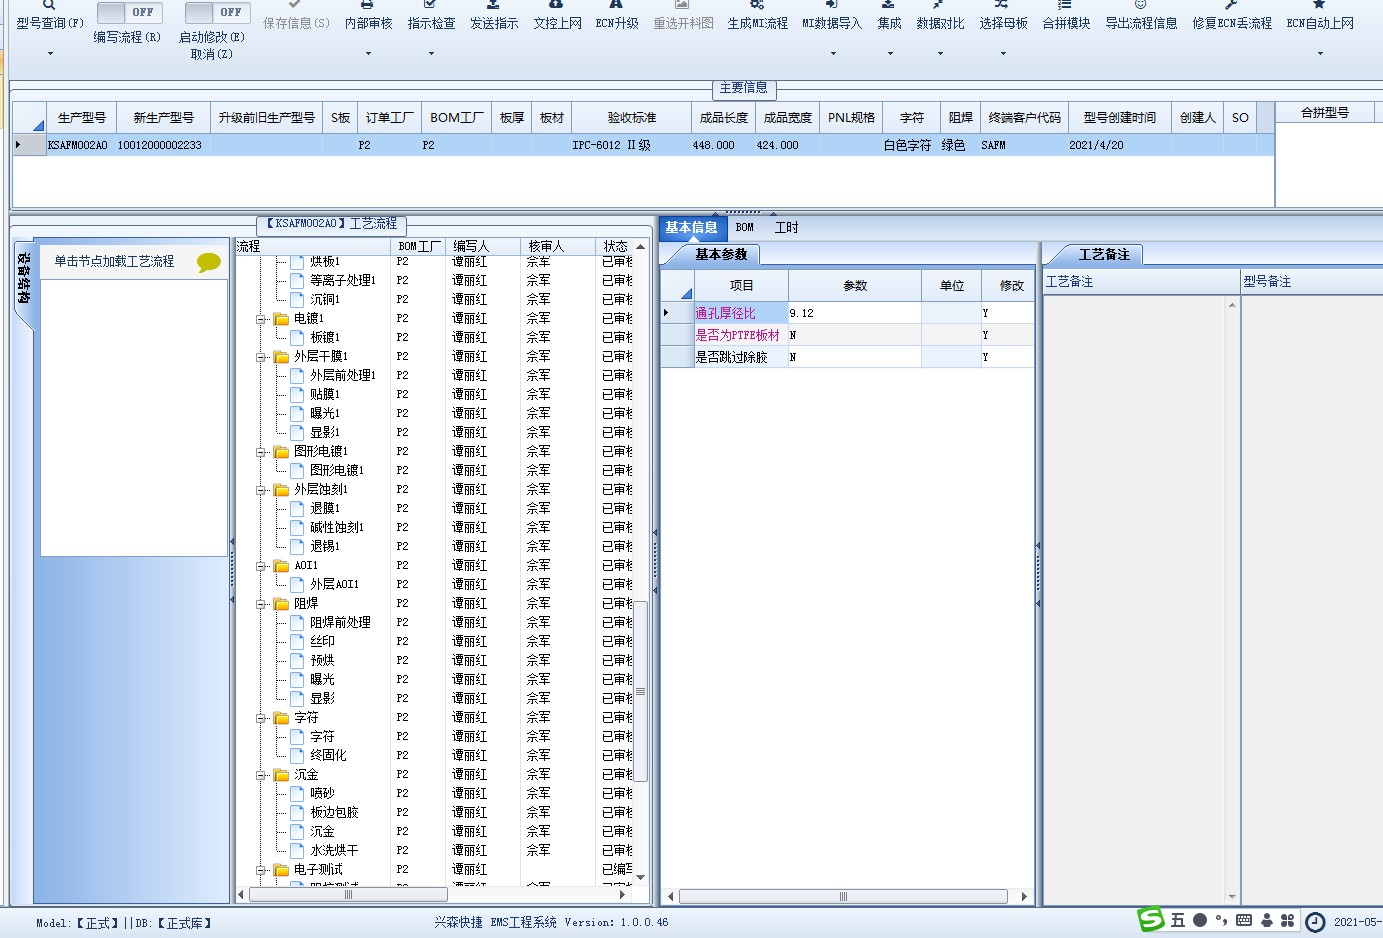Click the Sogou input method S icon
Image resolution: width=1383 pixels, height=938 pixels.
point(1151,919)
